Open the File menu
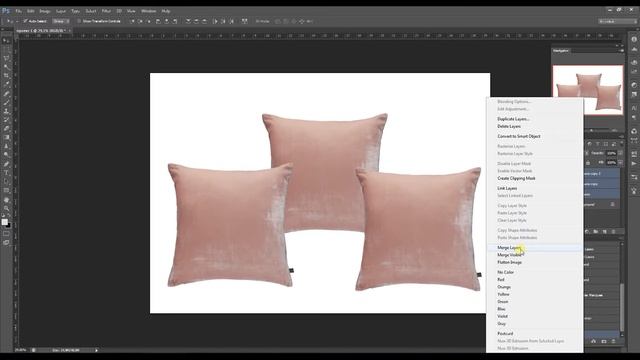The image size is (640, 360). point(18,11)
